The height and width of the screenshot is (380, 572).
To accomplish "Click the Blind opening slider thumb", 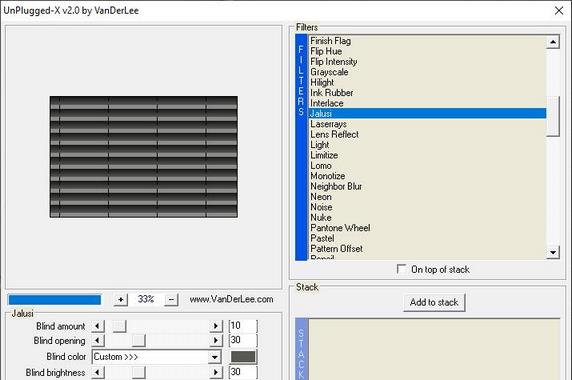I will coord(139,341).
